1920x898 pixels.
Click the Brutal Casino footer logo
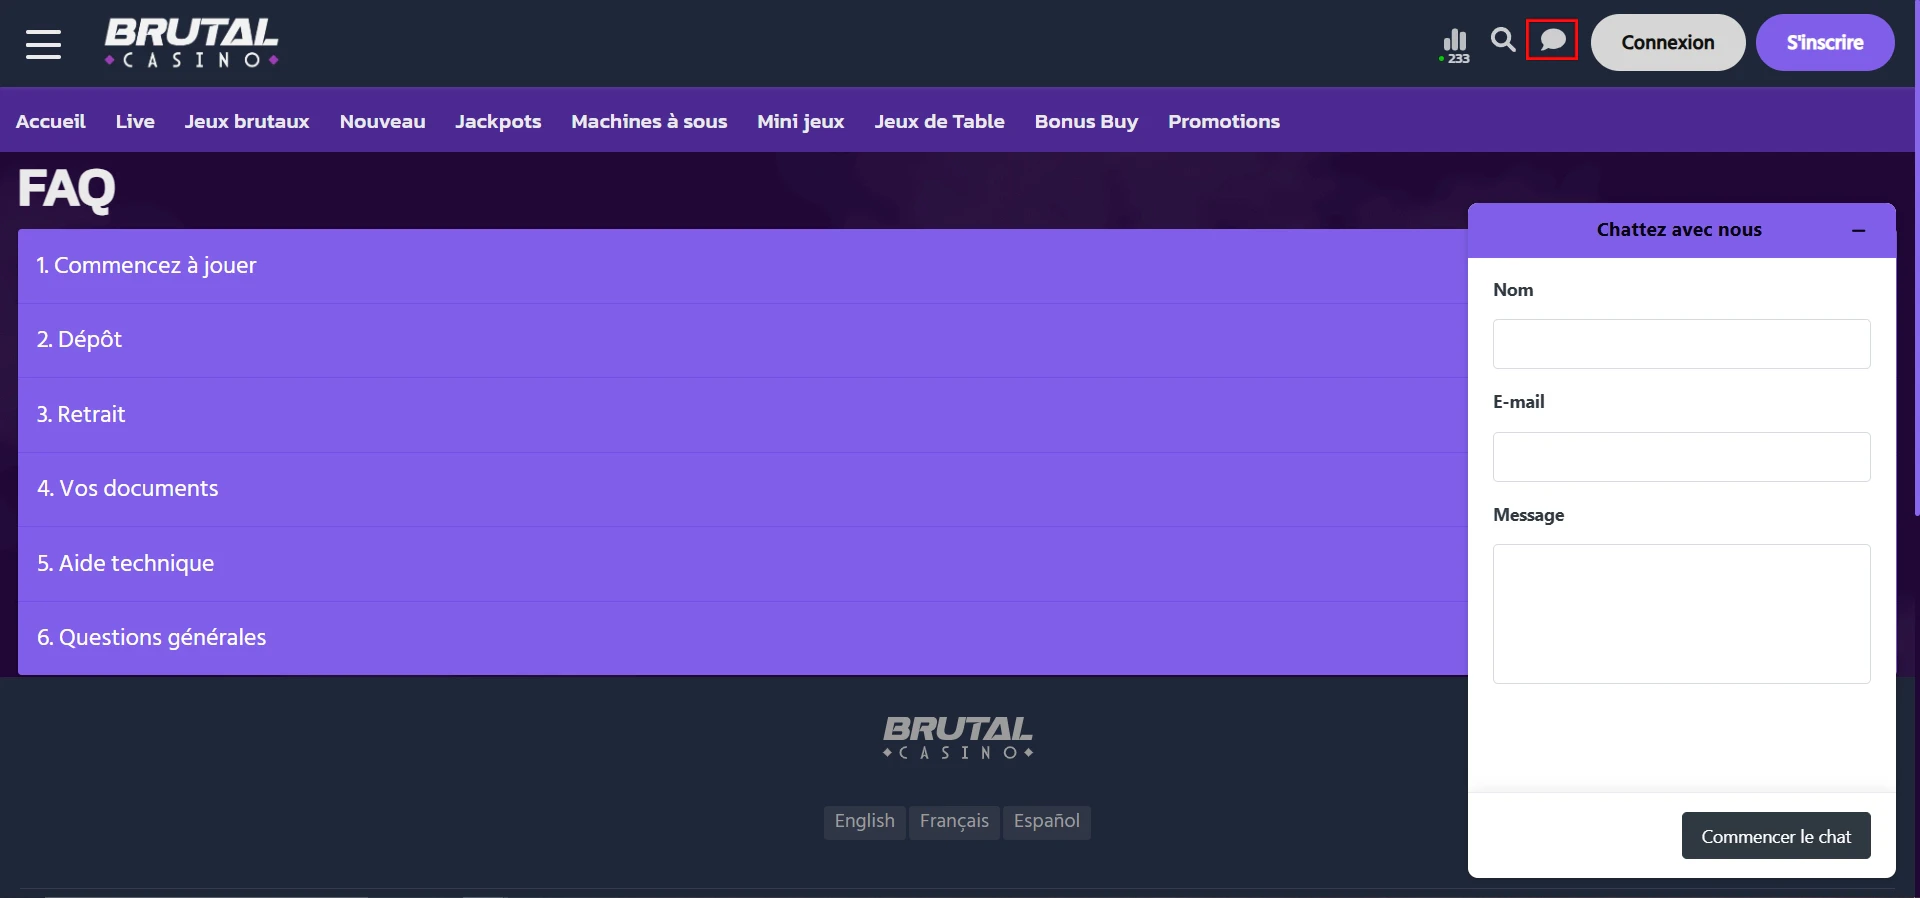(958, 738)
